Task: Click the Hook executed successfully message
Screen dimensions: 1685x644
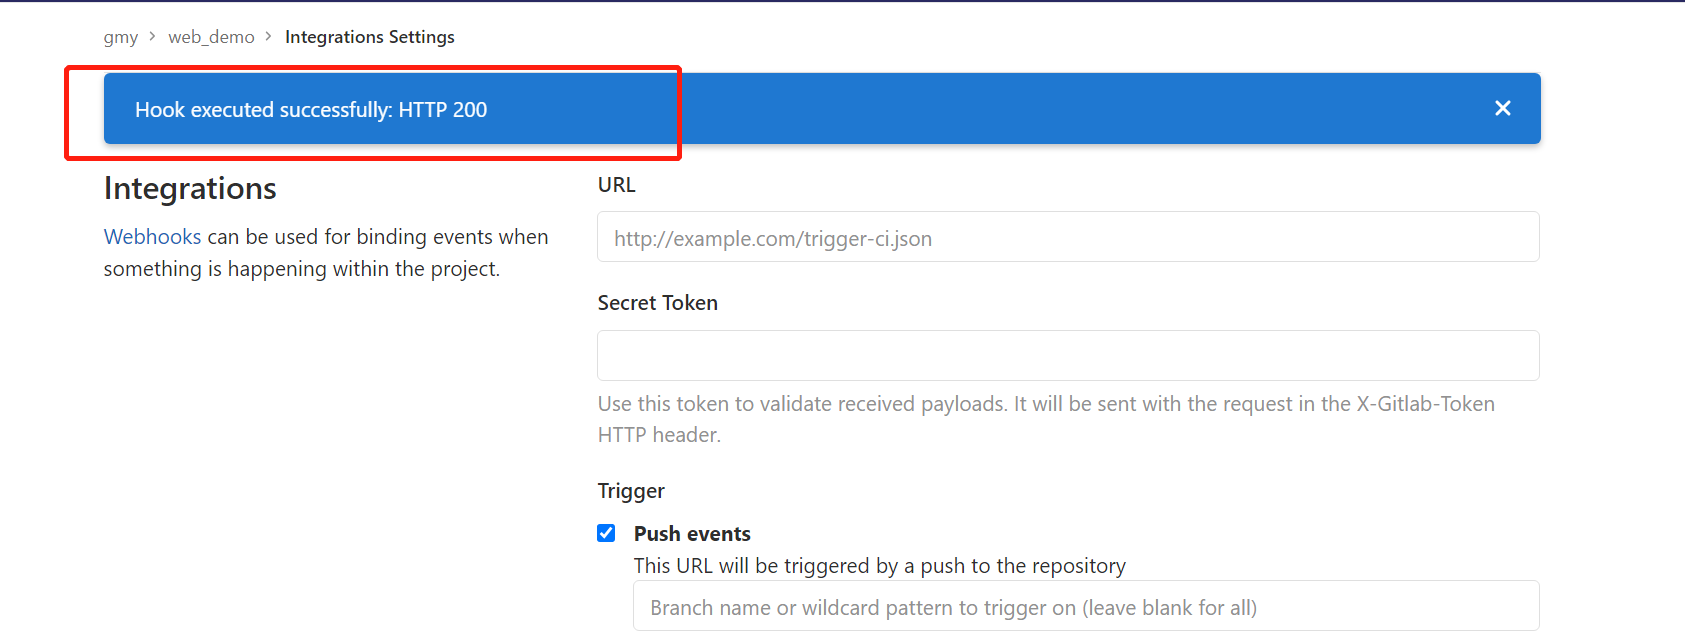Action: point(311,110)
